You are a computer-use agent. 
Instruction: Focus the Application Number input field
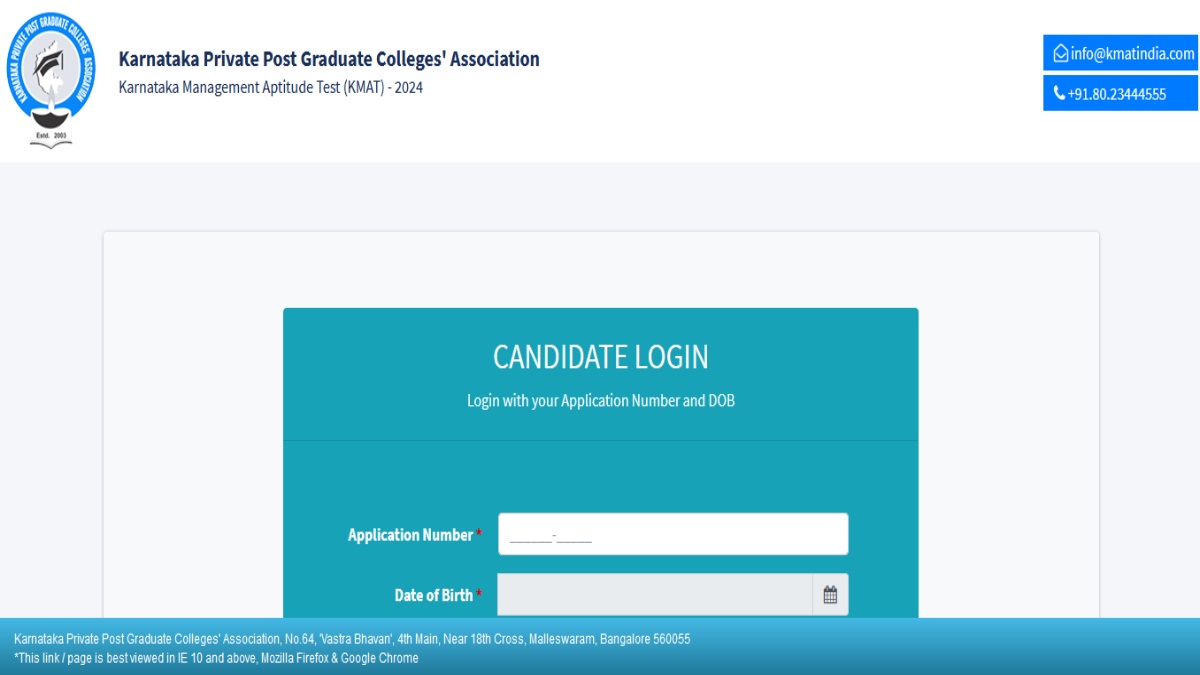[672, 534]
